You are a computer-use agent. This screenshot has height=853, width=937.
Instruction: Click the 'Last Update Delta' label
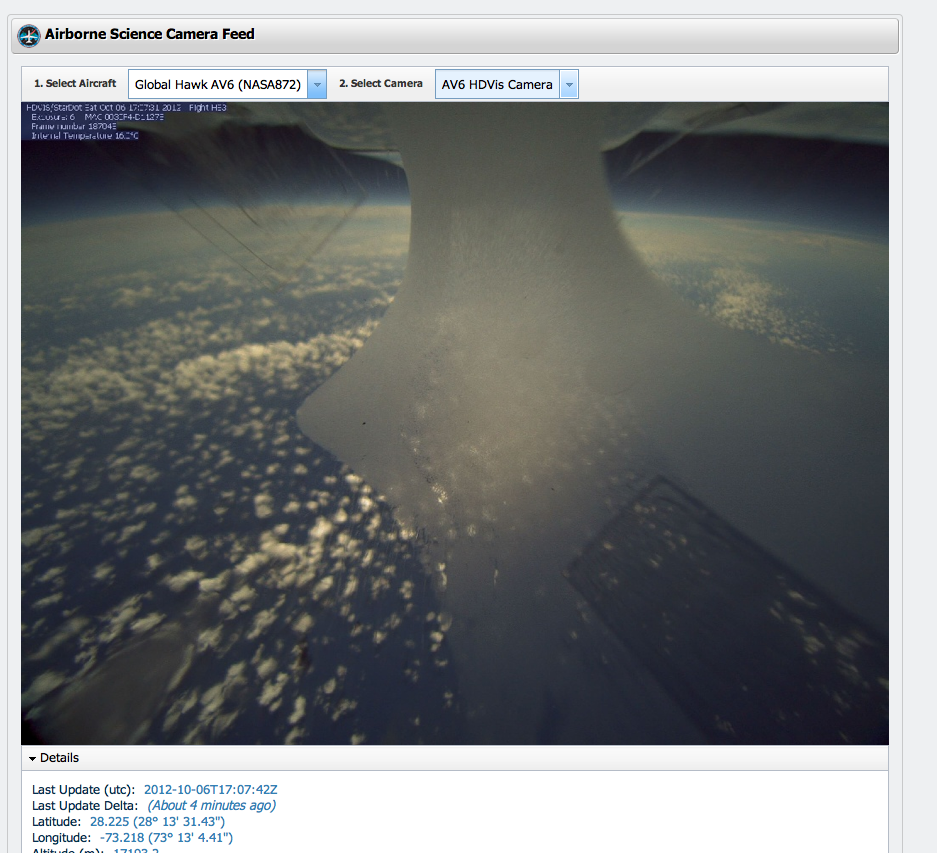point(86,805)
